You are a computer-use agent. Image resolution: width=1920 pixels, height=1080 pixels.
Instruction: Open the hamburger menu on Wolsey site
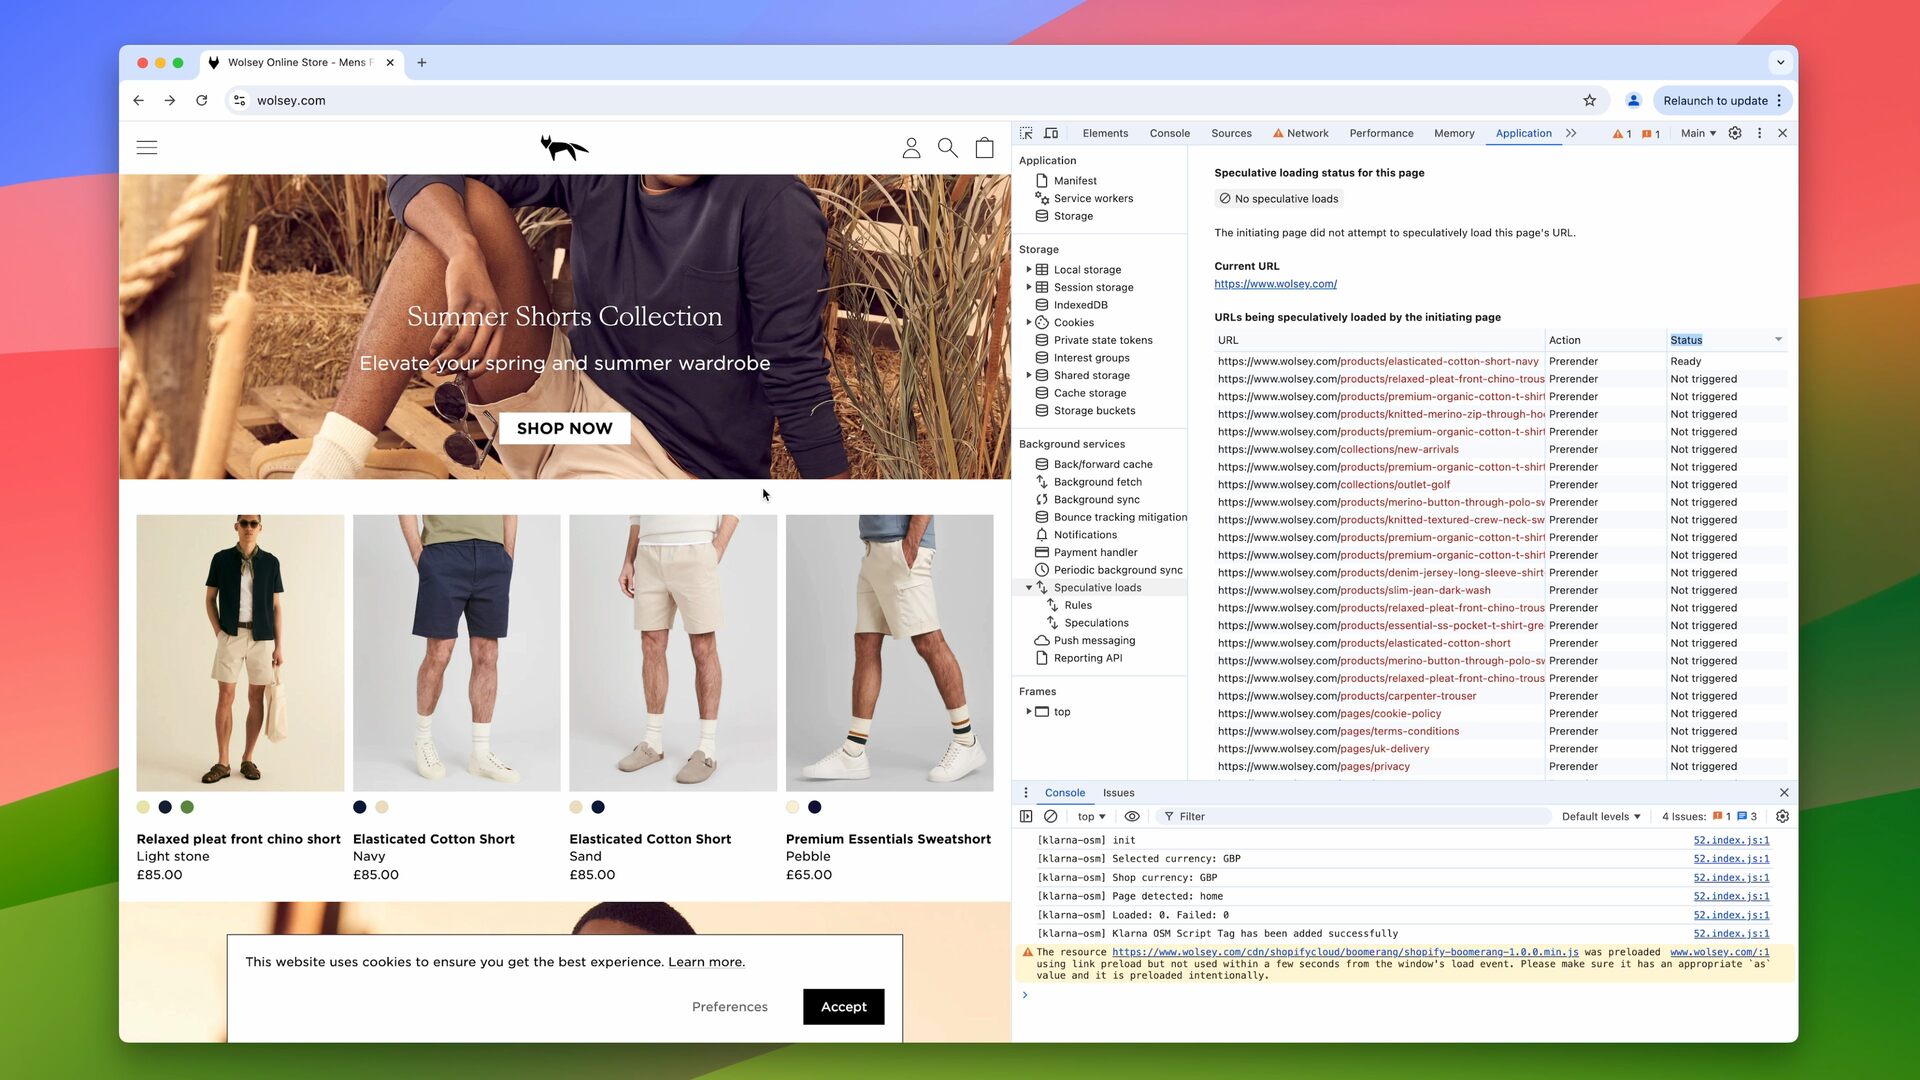[x=147, y=148]
